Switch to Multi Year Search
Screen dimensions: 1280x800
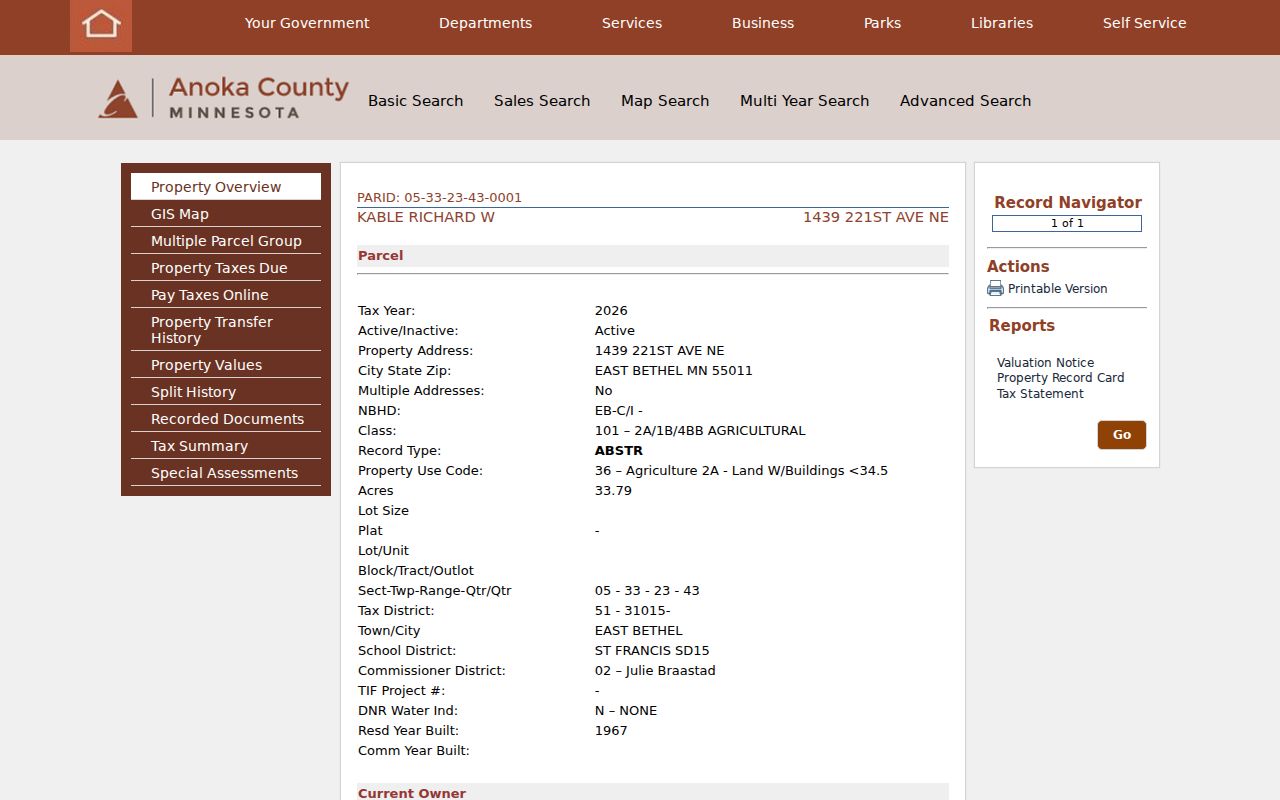[804, 101]
